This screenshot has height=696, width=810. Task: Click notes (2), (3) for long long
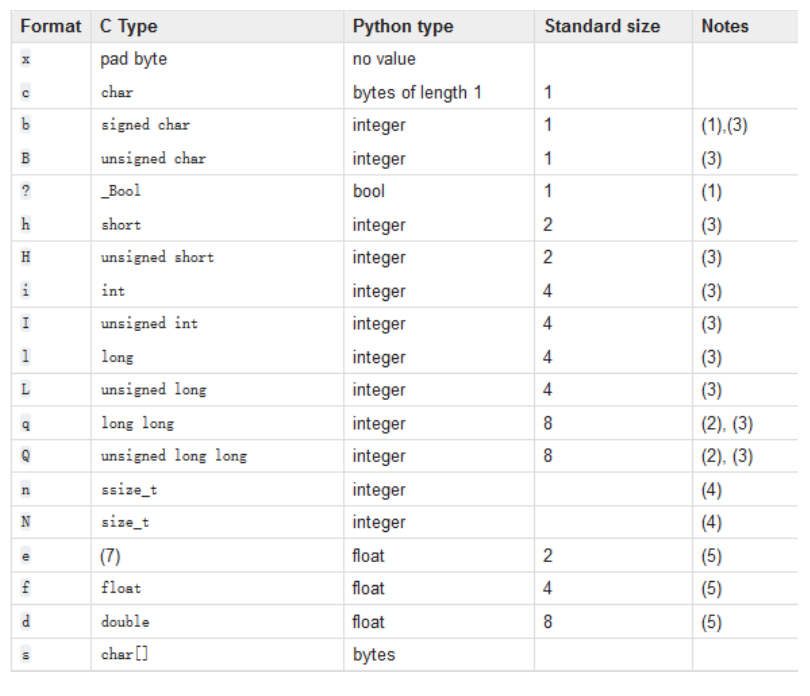[x=727, y=424]
